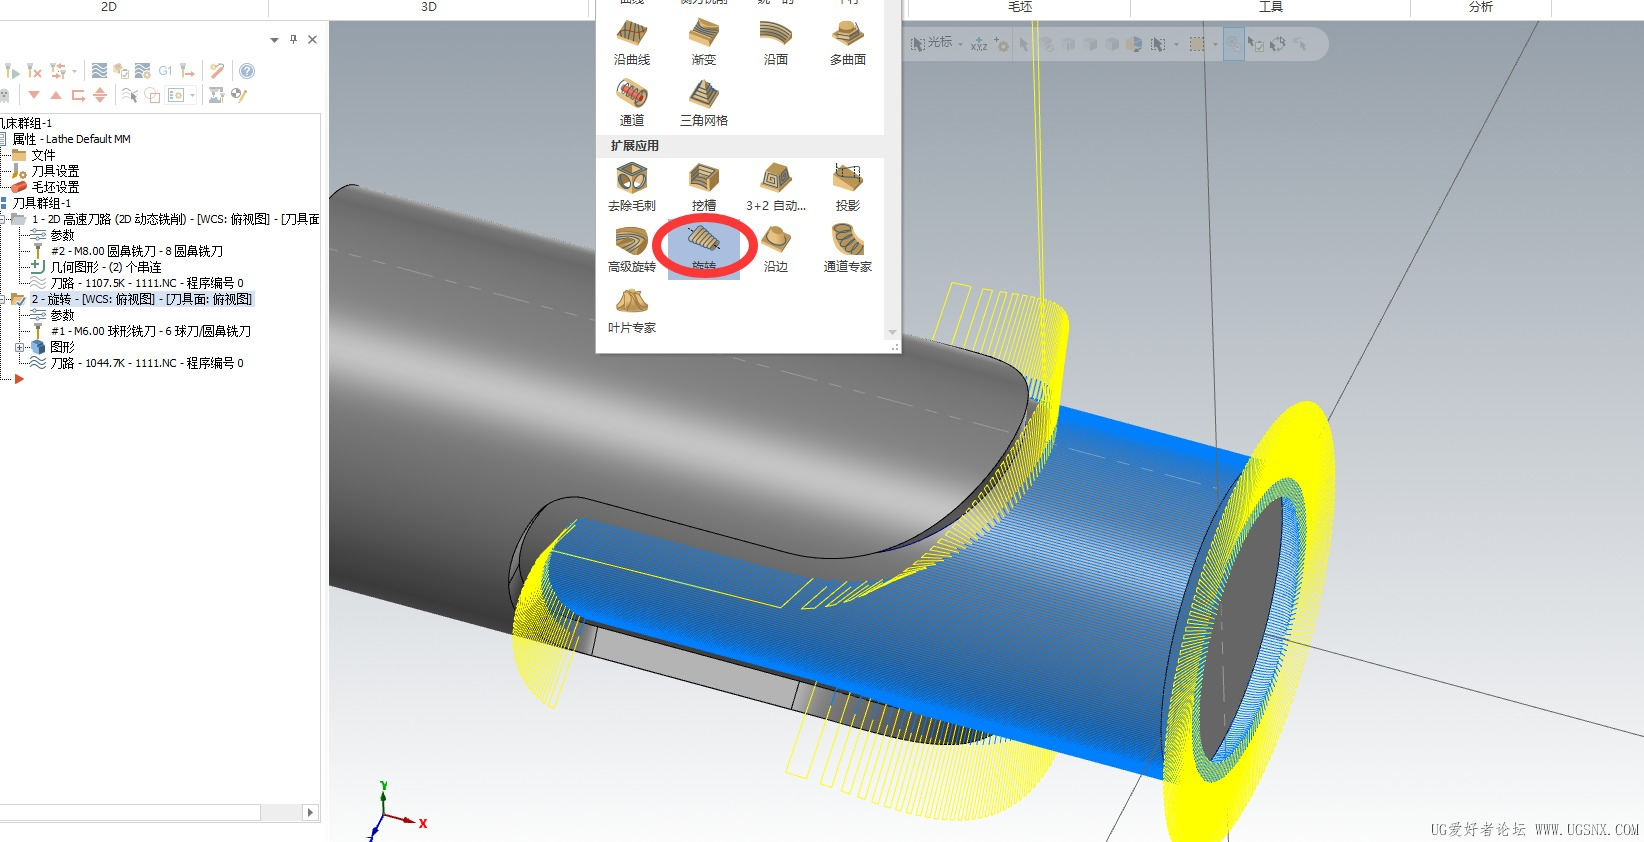Screen dimensions: 1644x842
Task: Toggle the highlighted selection verify button
Action: 1234,45
